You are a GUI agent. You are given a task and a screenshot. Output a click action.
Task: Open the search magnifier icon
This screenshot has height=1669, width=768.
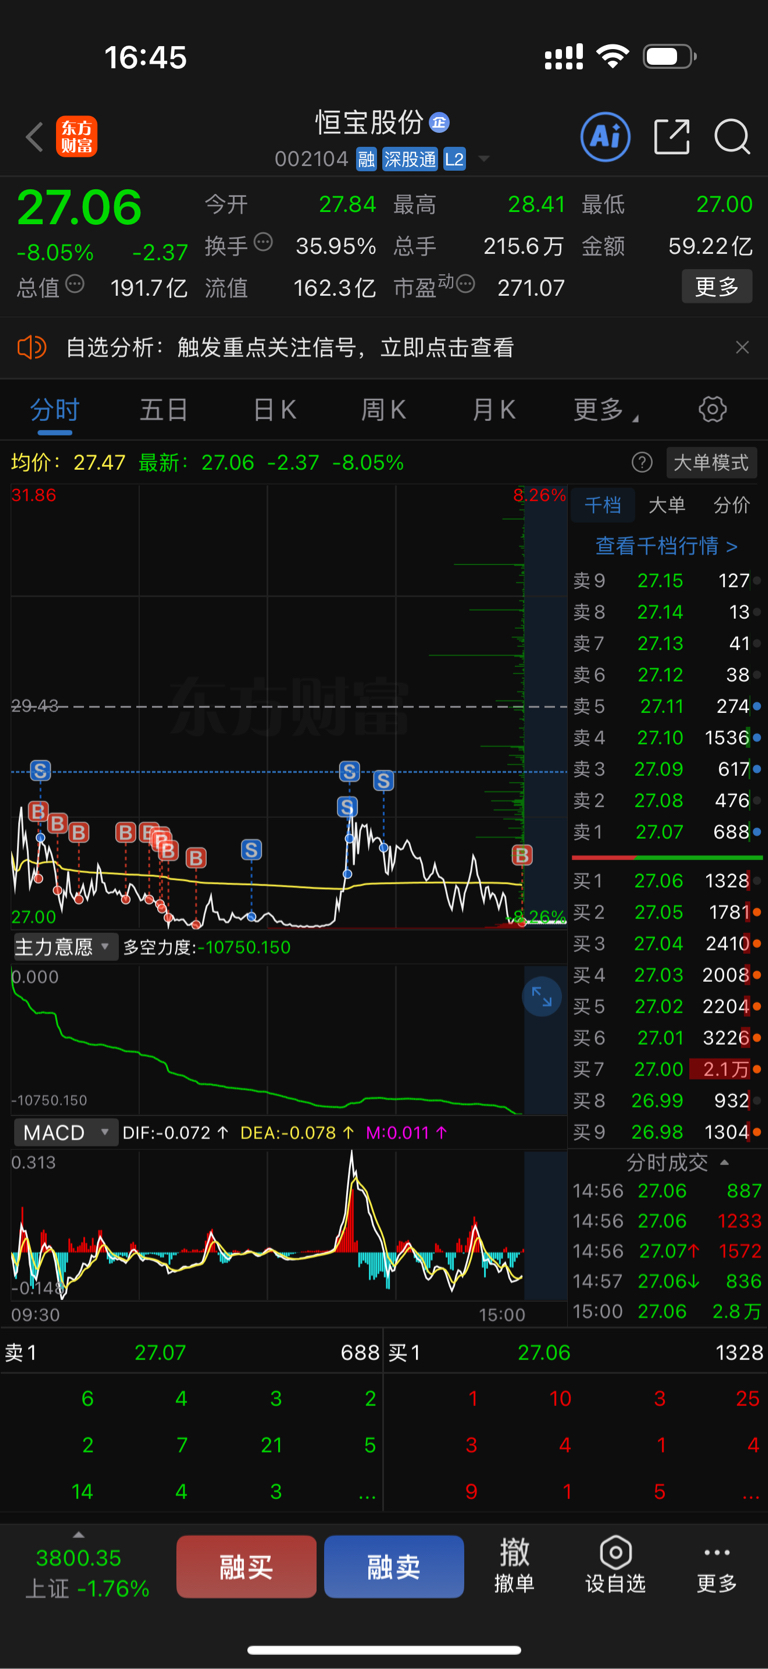[x=732, y=136]
